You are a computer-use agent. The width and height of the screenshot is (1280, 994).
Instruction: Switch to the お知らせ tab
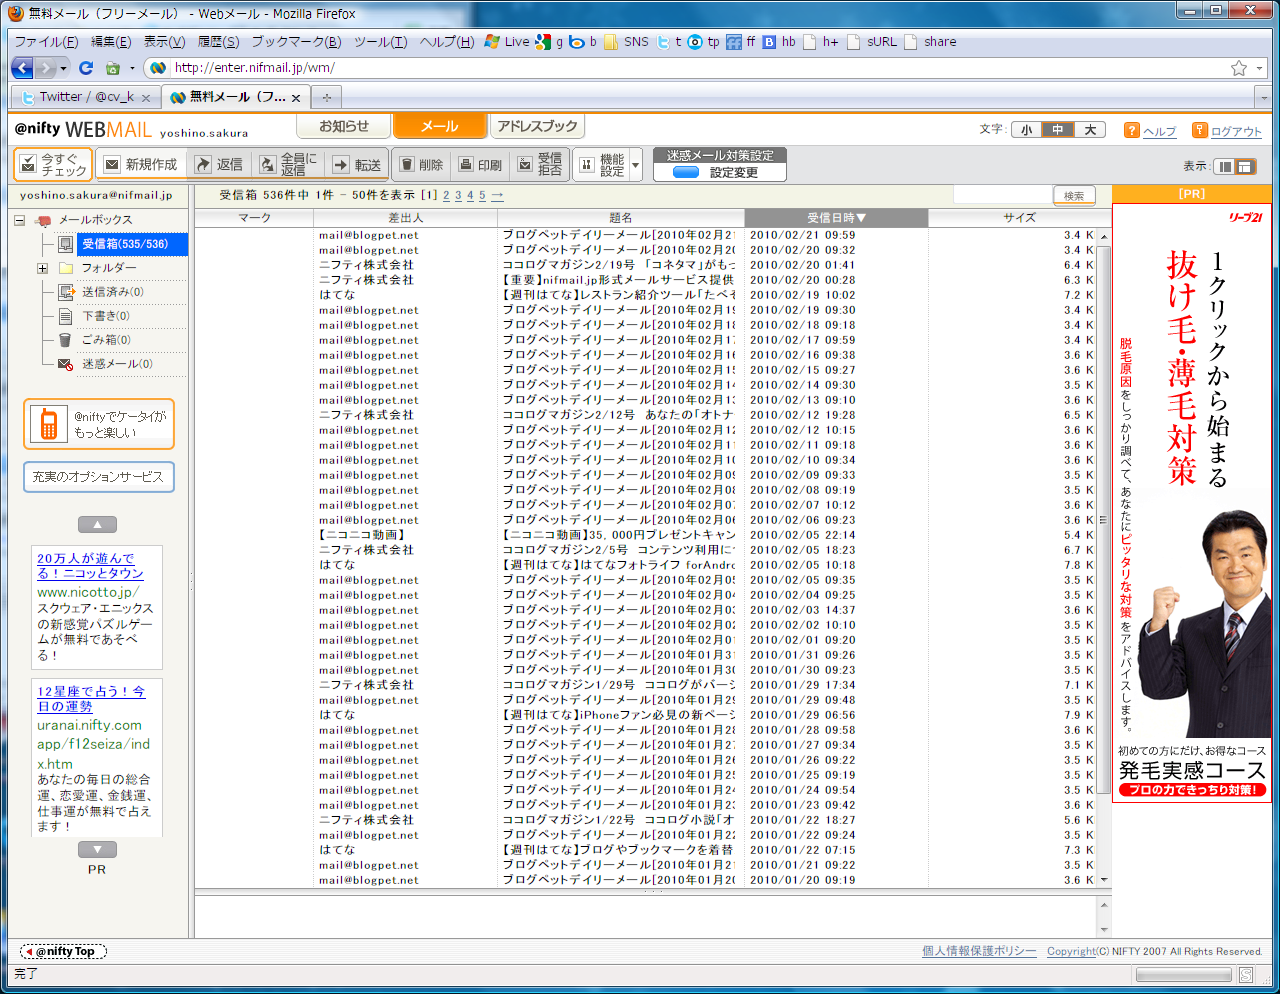pos(344,126)
